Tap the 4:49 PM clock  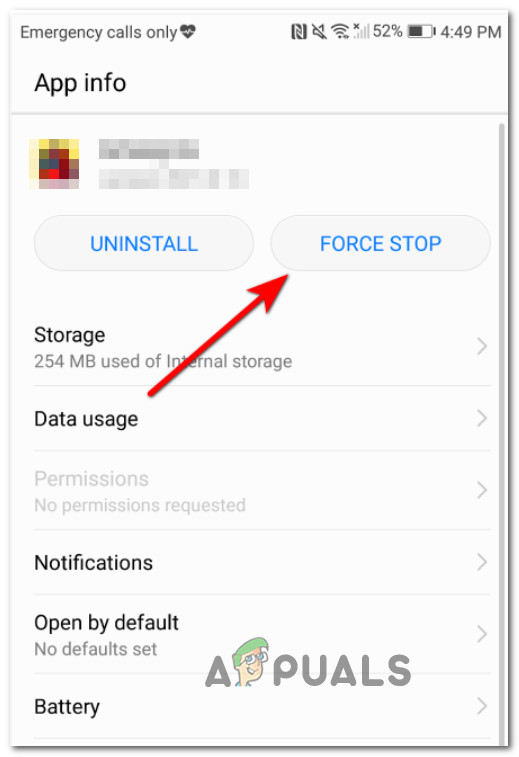(470, 32)
